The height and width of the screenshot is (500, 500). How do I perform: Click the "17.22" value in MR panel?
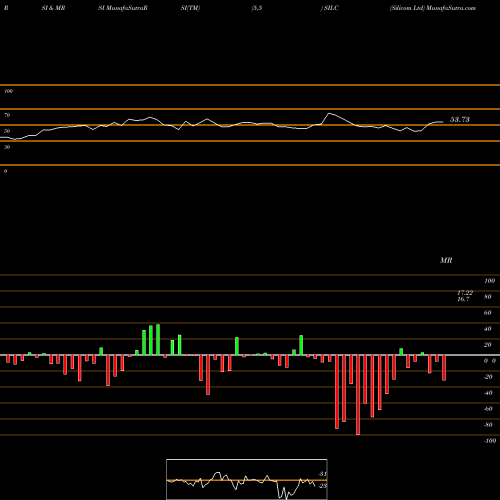point(465,293)
